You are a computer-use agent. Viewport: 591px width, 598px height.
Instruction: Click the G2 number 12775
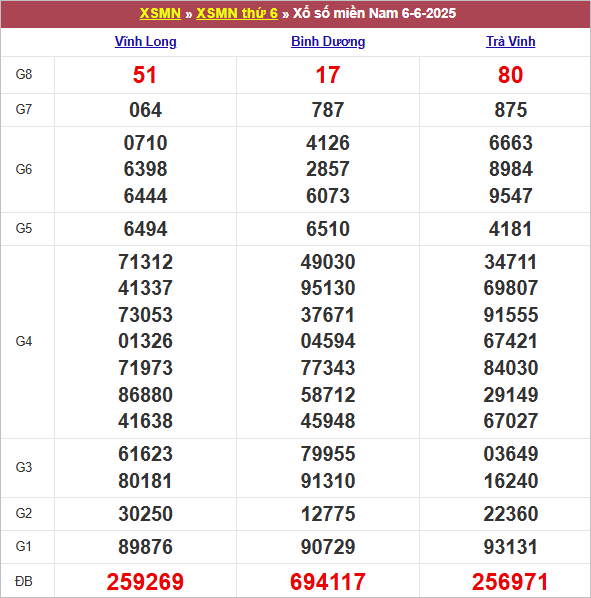pyautogui.click(x=328, y=514)
